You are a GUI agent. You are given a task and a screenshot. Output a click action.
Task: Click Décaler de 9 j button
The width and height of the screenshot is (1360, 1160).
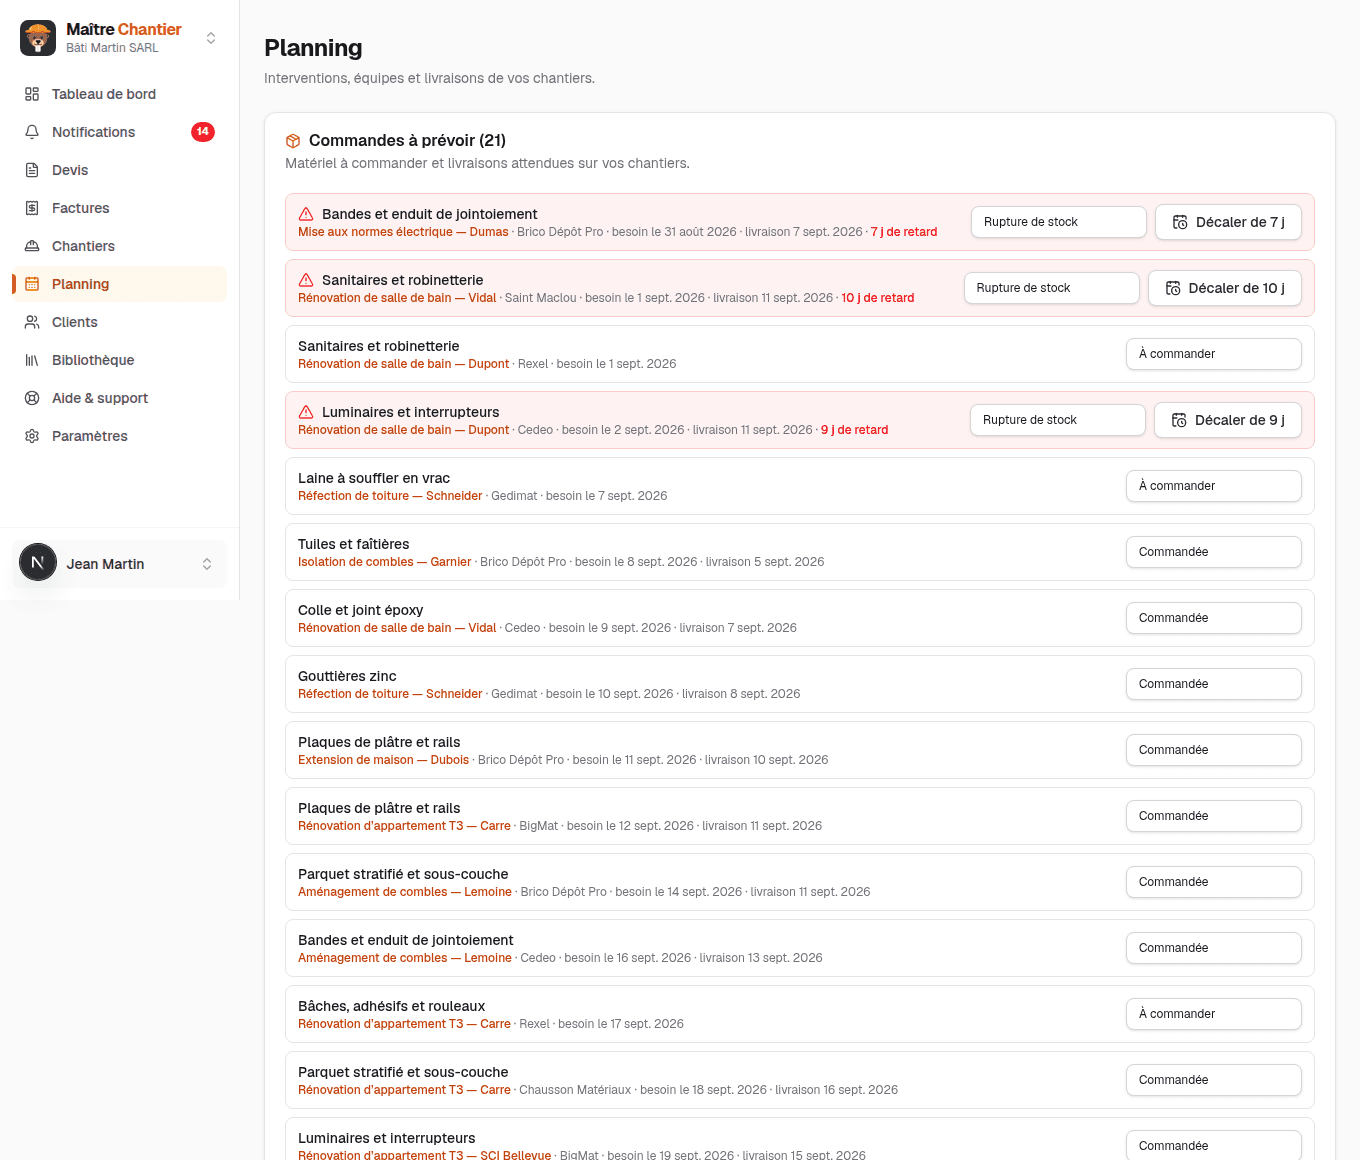pyautogui.click(x=1227, y=420)
